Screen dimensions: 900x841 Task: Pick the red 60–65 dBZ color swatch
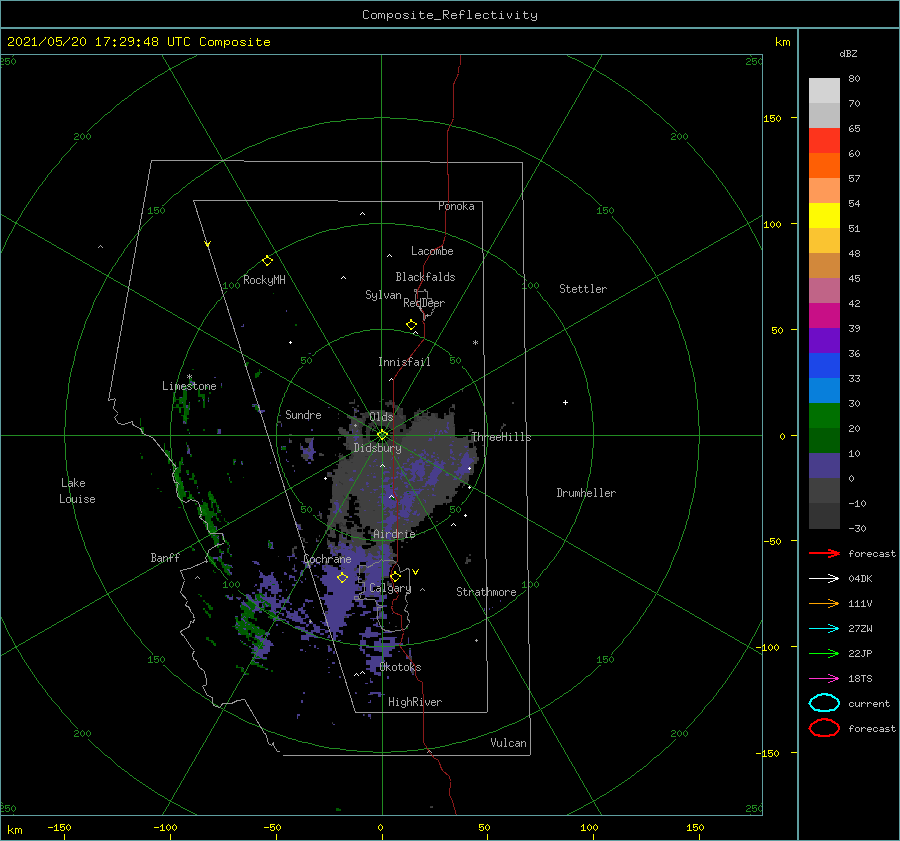[824, 141]
